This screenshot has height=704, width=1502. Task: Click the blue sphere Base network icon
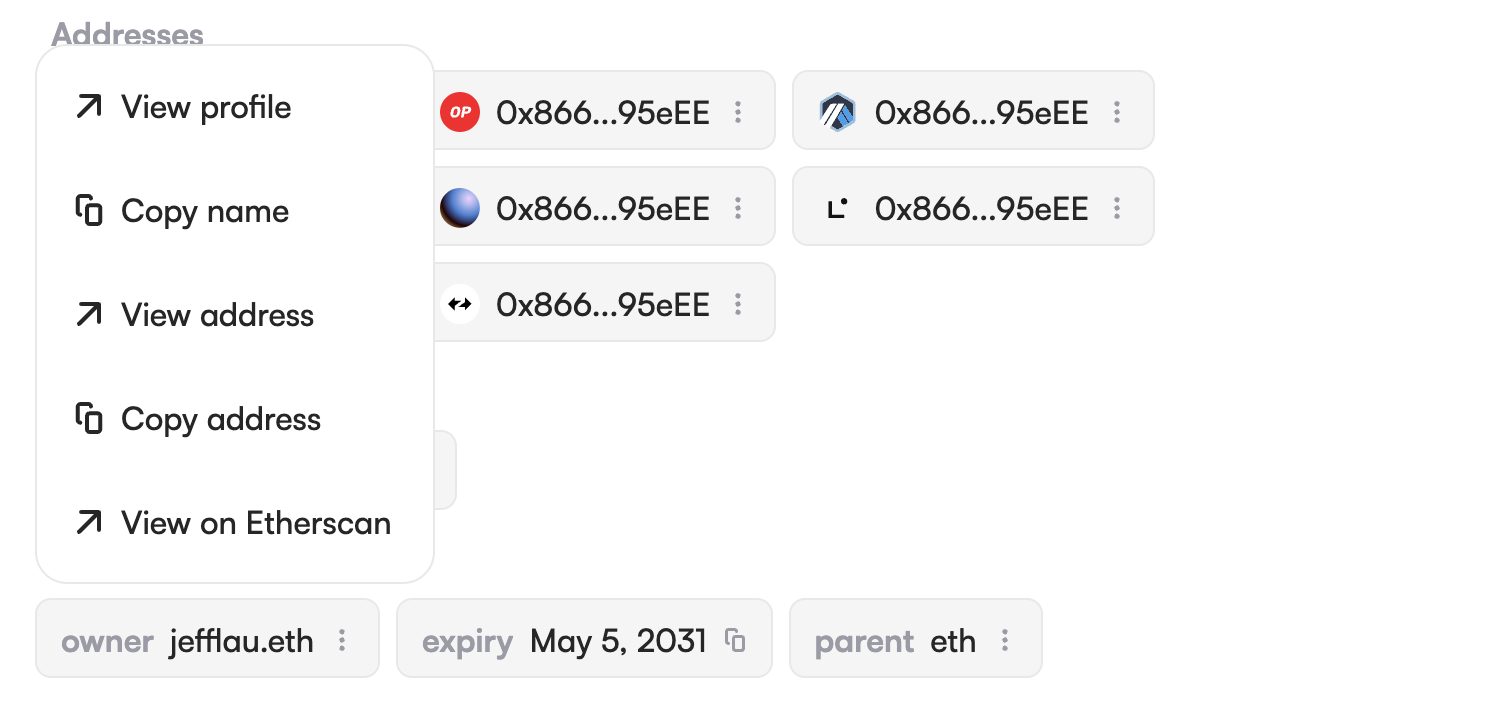point(460,208)
